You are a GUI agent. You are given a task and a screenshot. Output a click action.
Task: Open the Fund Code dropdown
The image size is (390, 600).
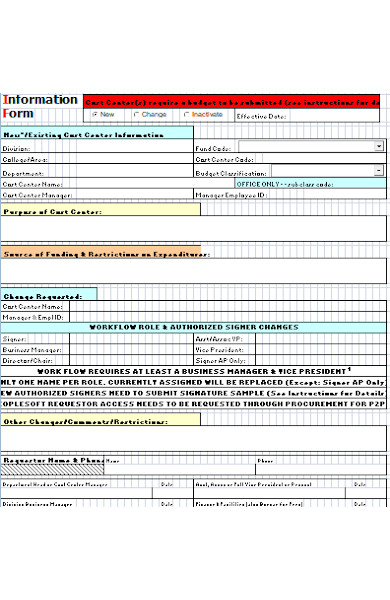click(379, 146)
